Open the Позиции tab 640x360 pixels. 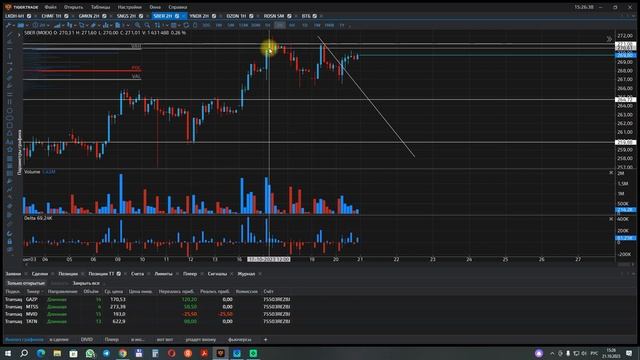coord(68,273)
